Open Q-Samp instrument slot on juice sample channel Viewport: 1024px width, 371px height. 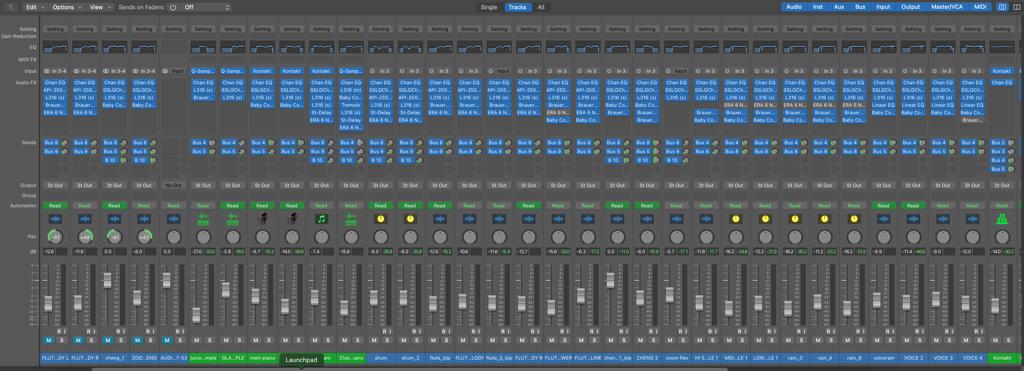coord(203,71)
